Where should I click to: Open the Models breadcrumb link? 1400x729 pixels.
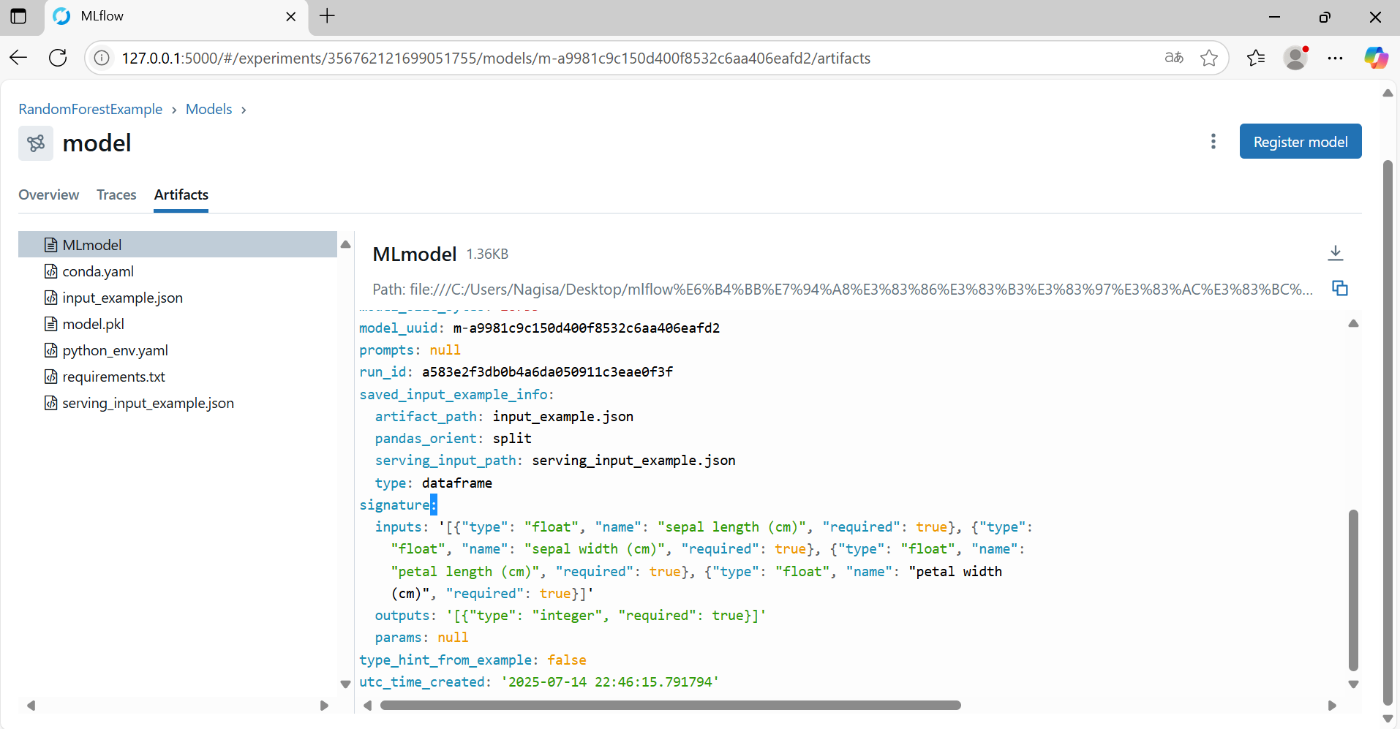pos(209,109)
